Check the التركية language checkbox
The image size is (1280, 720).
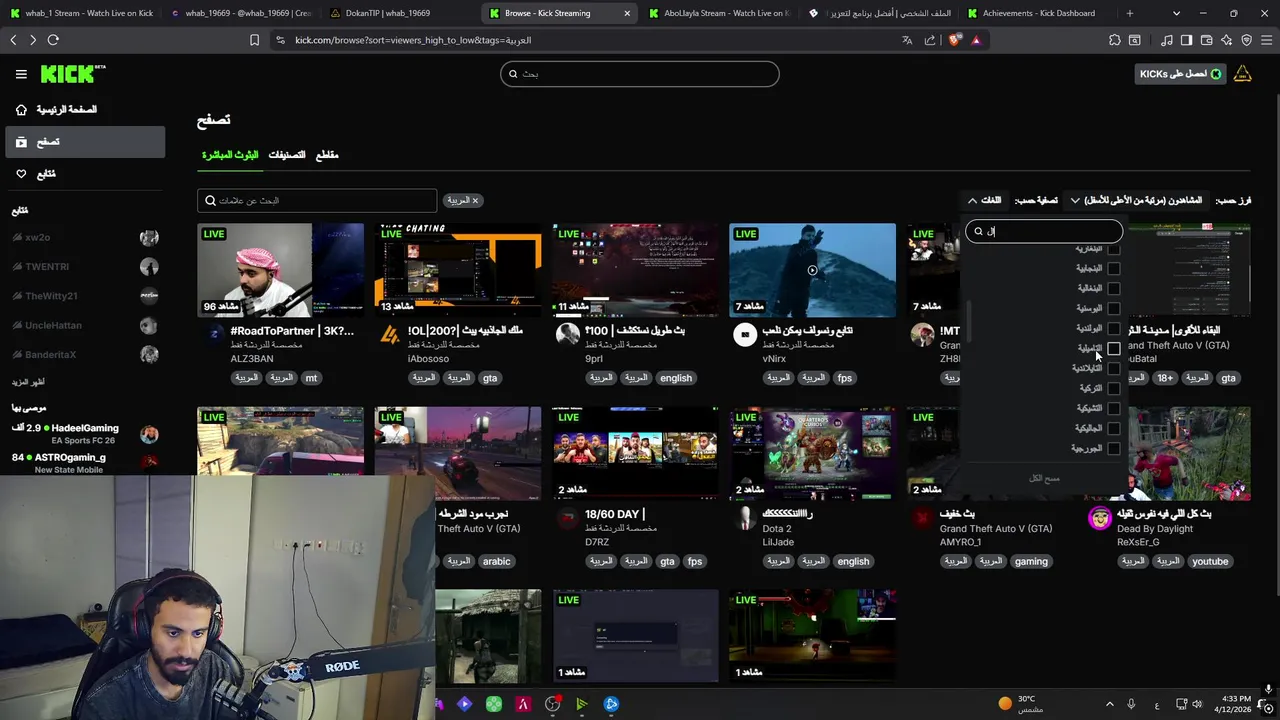pos(1114,389)
